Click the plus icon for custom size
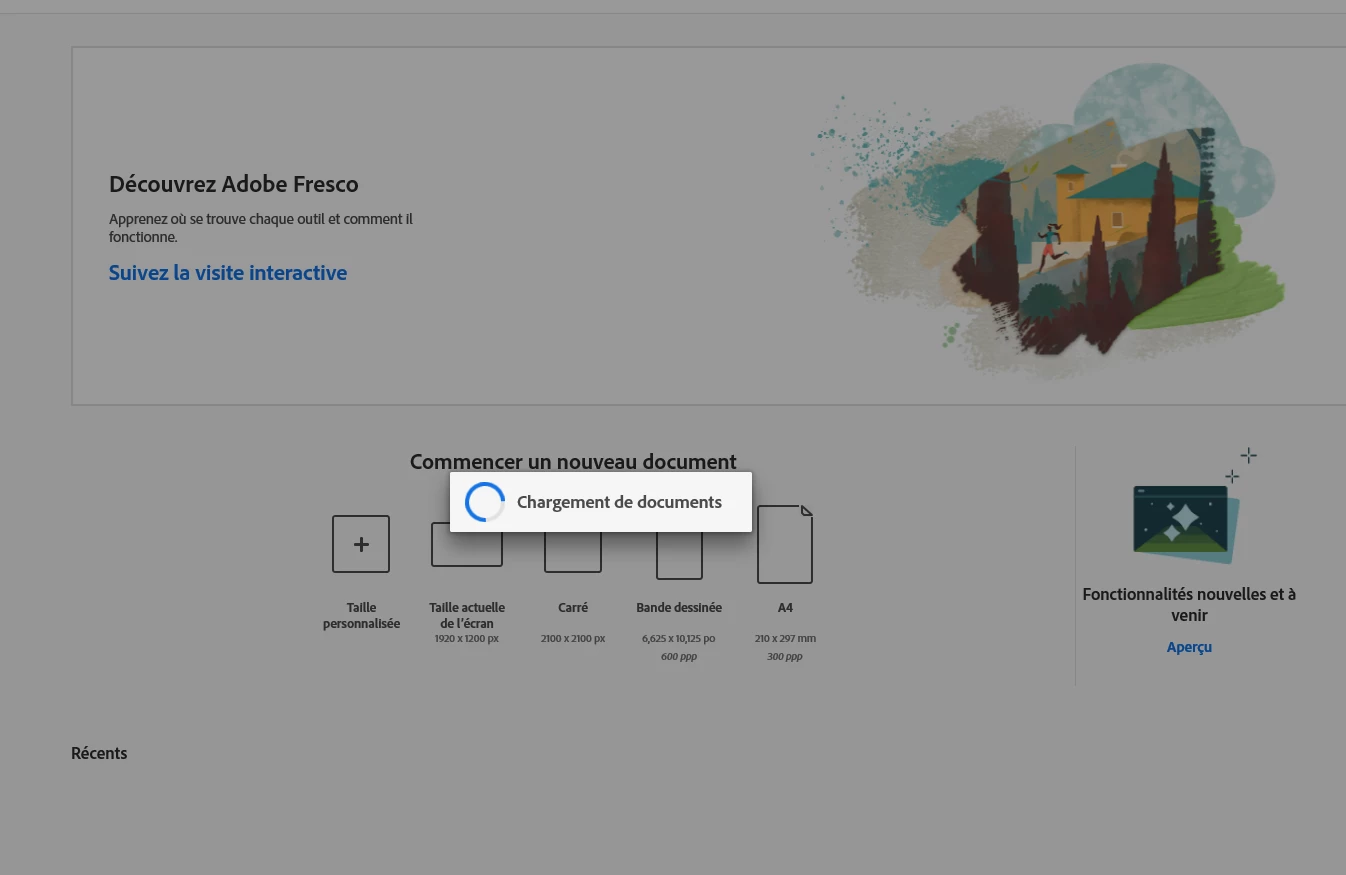Viewport: 1346px width, 875px height. [361, 544]
